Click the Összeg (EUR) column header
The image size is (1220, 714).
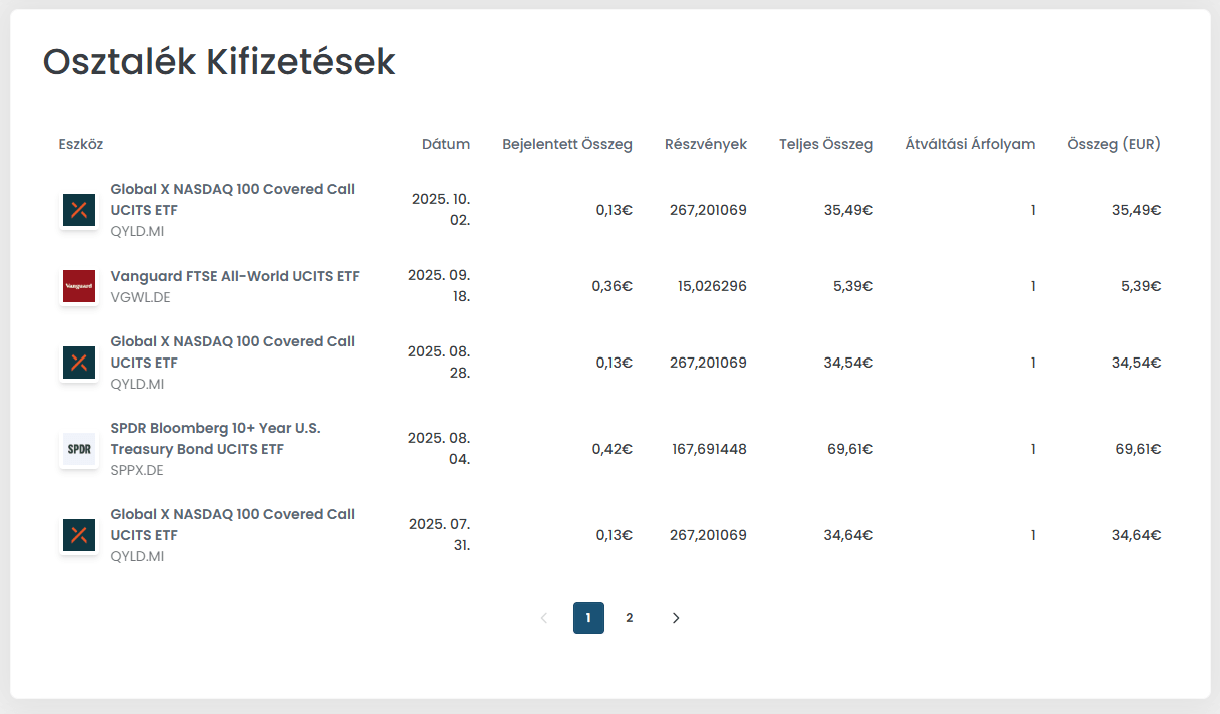tap(1114, 144)
